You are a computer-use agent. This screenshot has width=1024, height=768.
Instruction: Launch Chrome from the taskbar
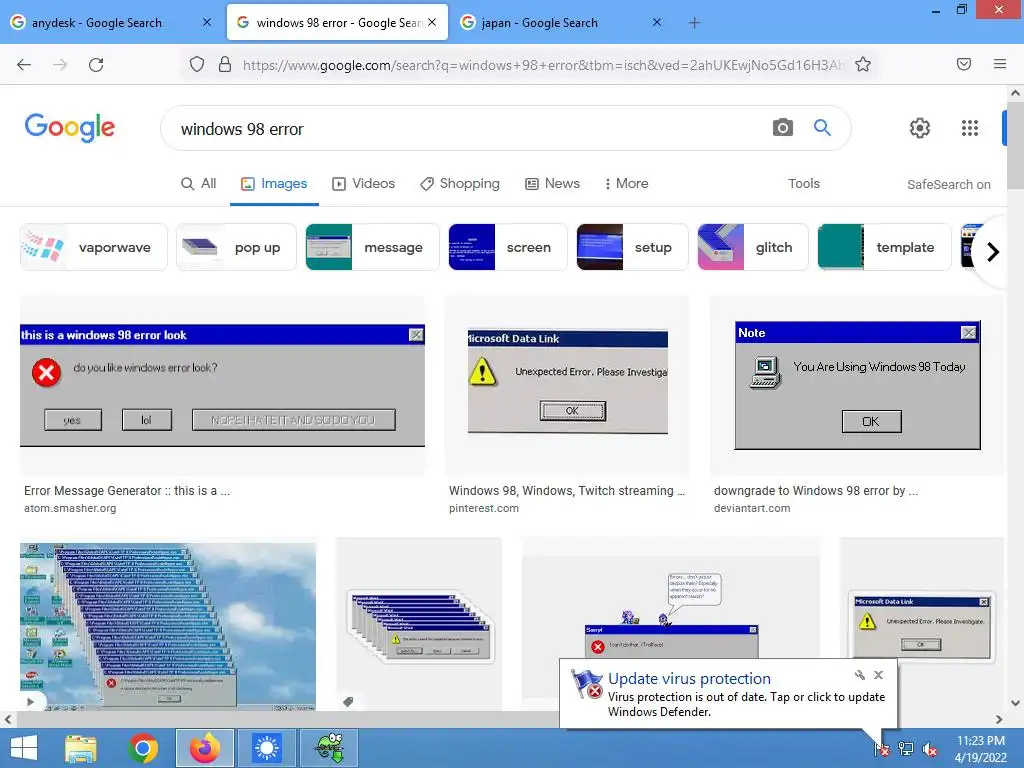143,748
